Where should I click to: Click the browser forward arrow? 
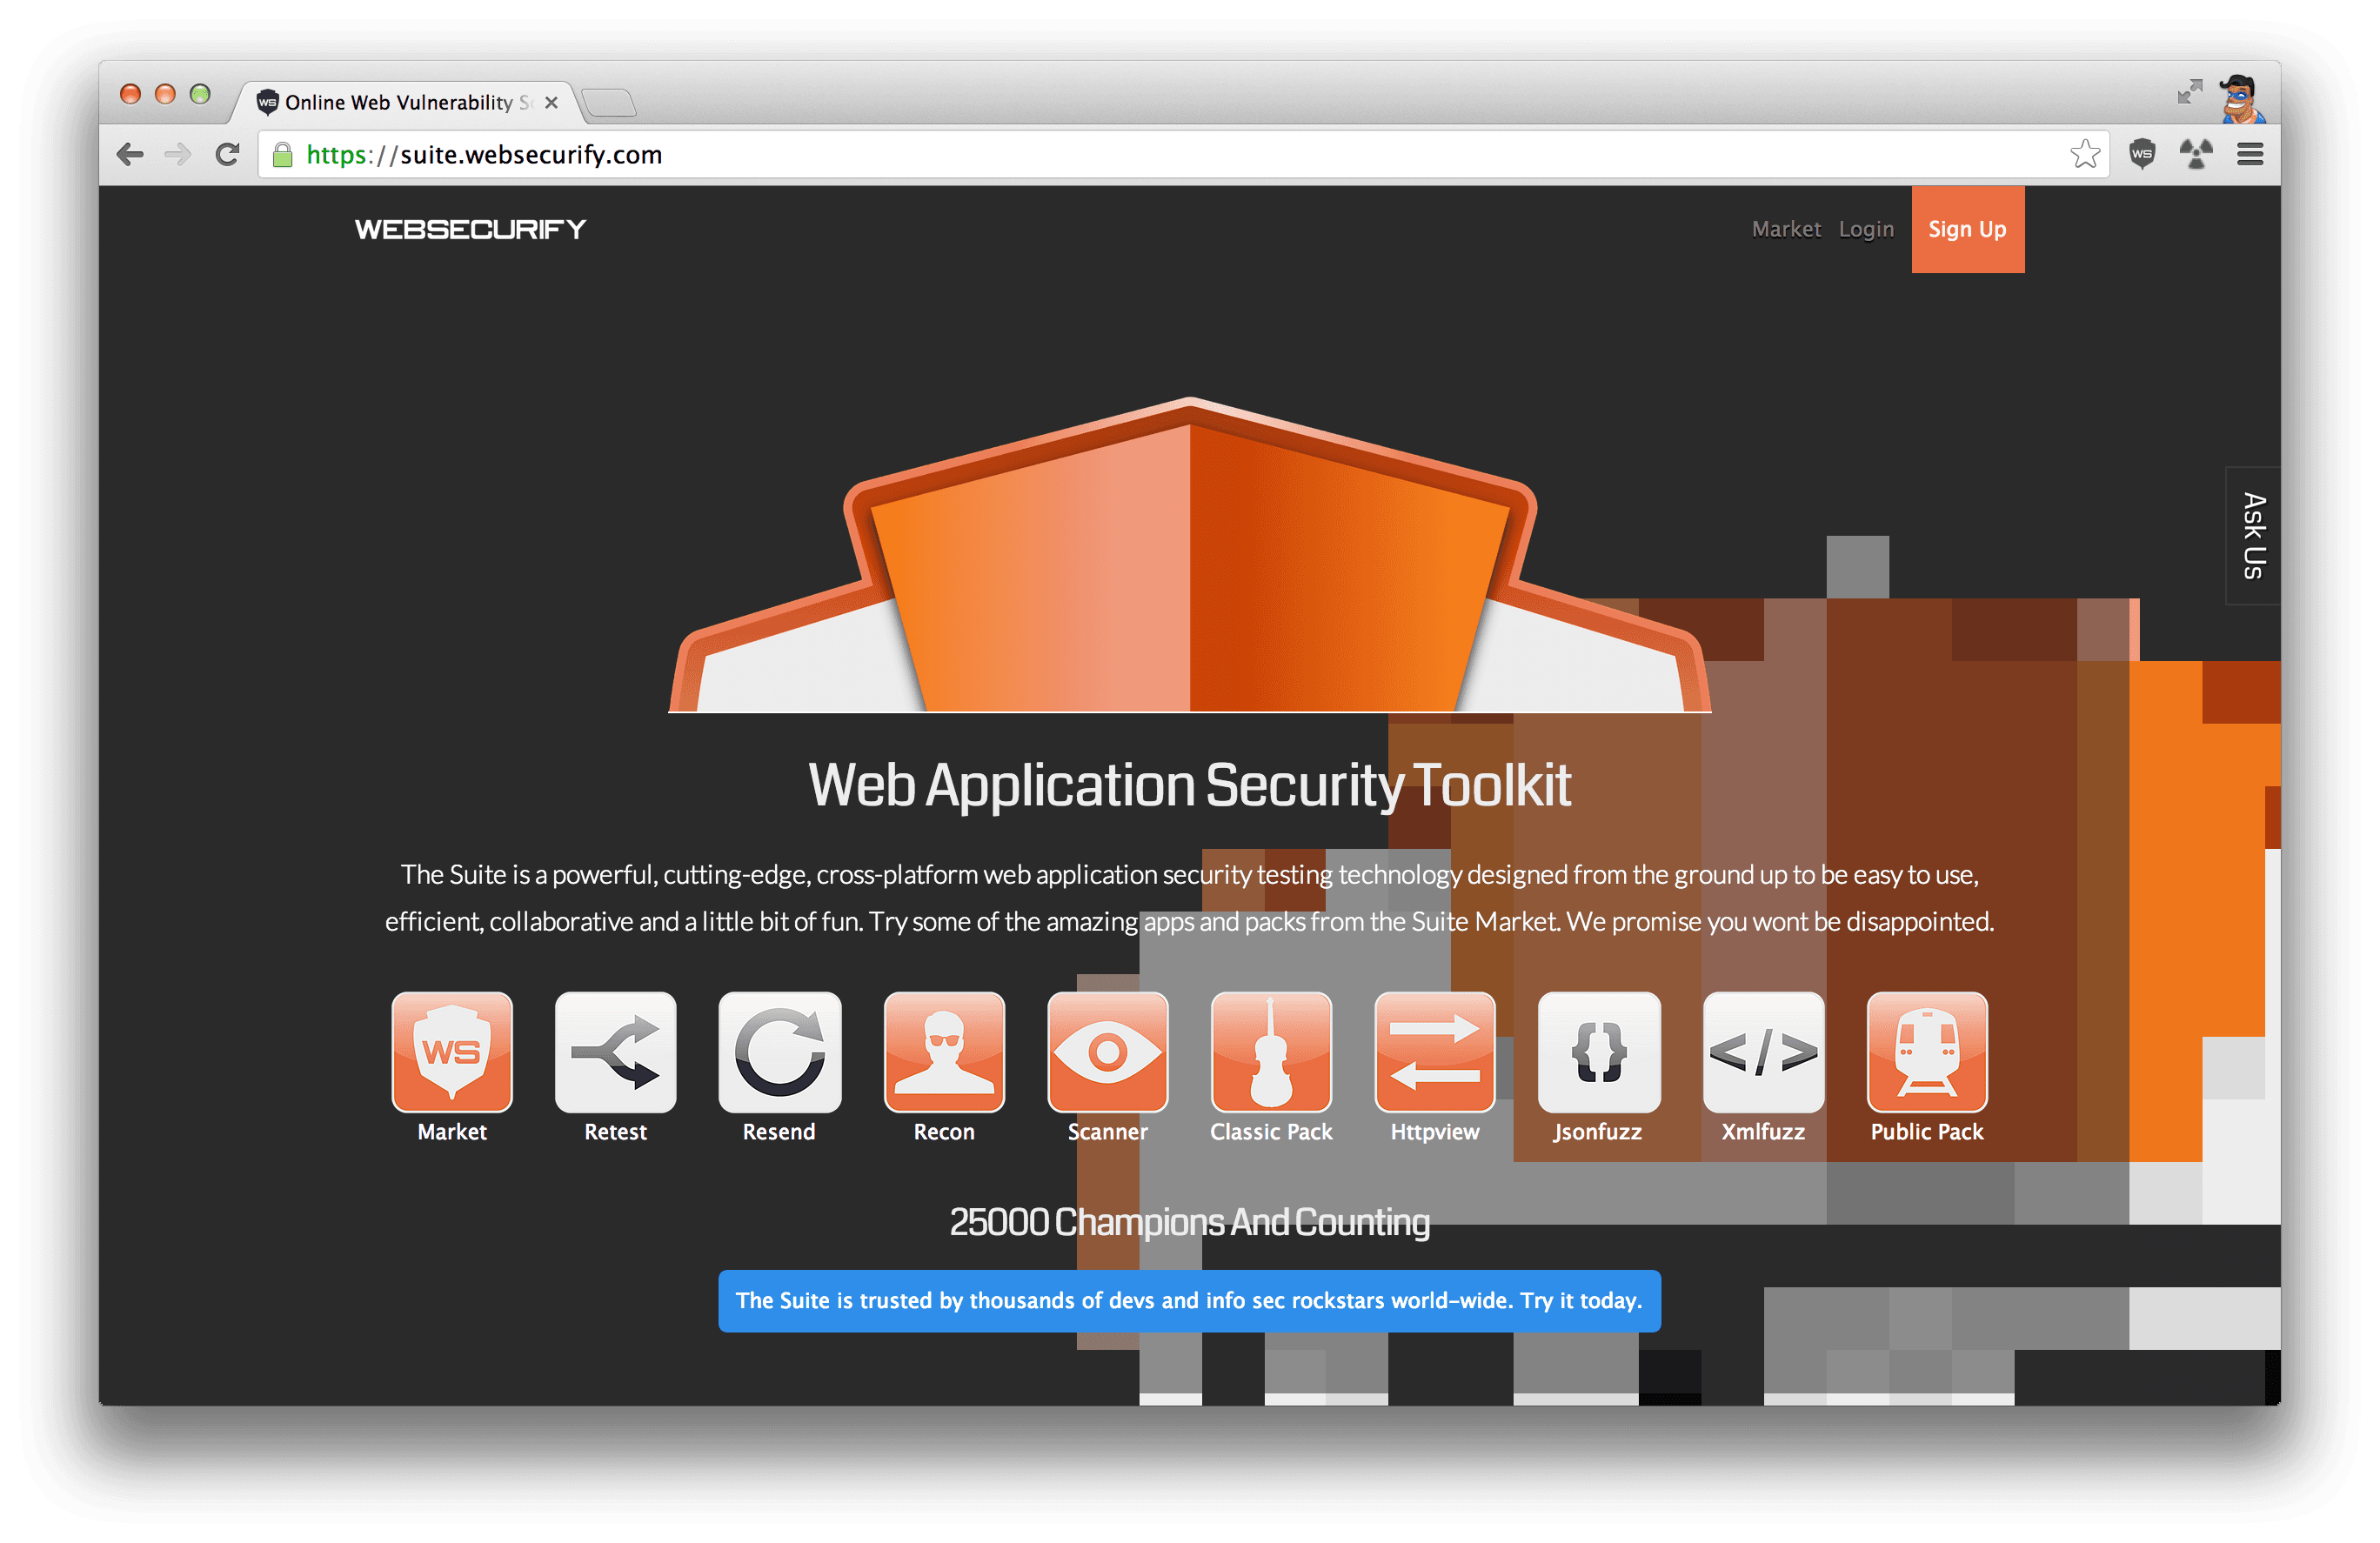pos(178,154)
